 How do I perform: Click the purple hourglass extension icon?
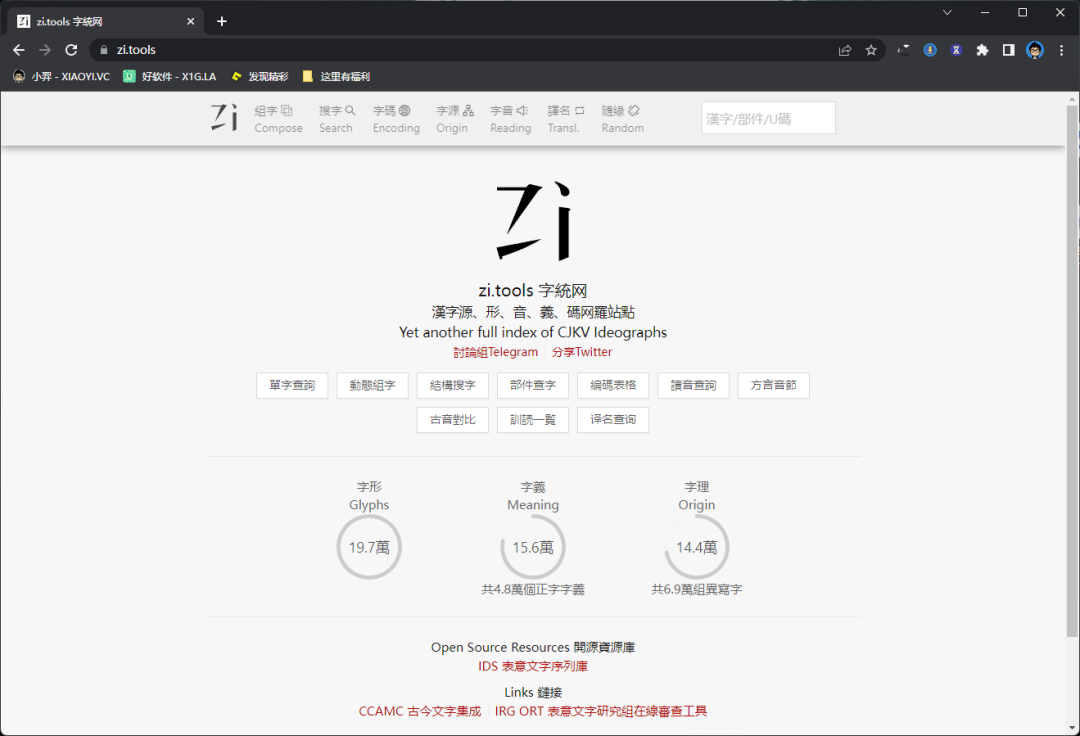[956, 50]
